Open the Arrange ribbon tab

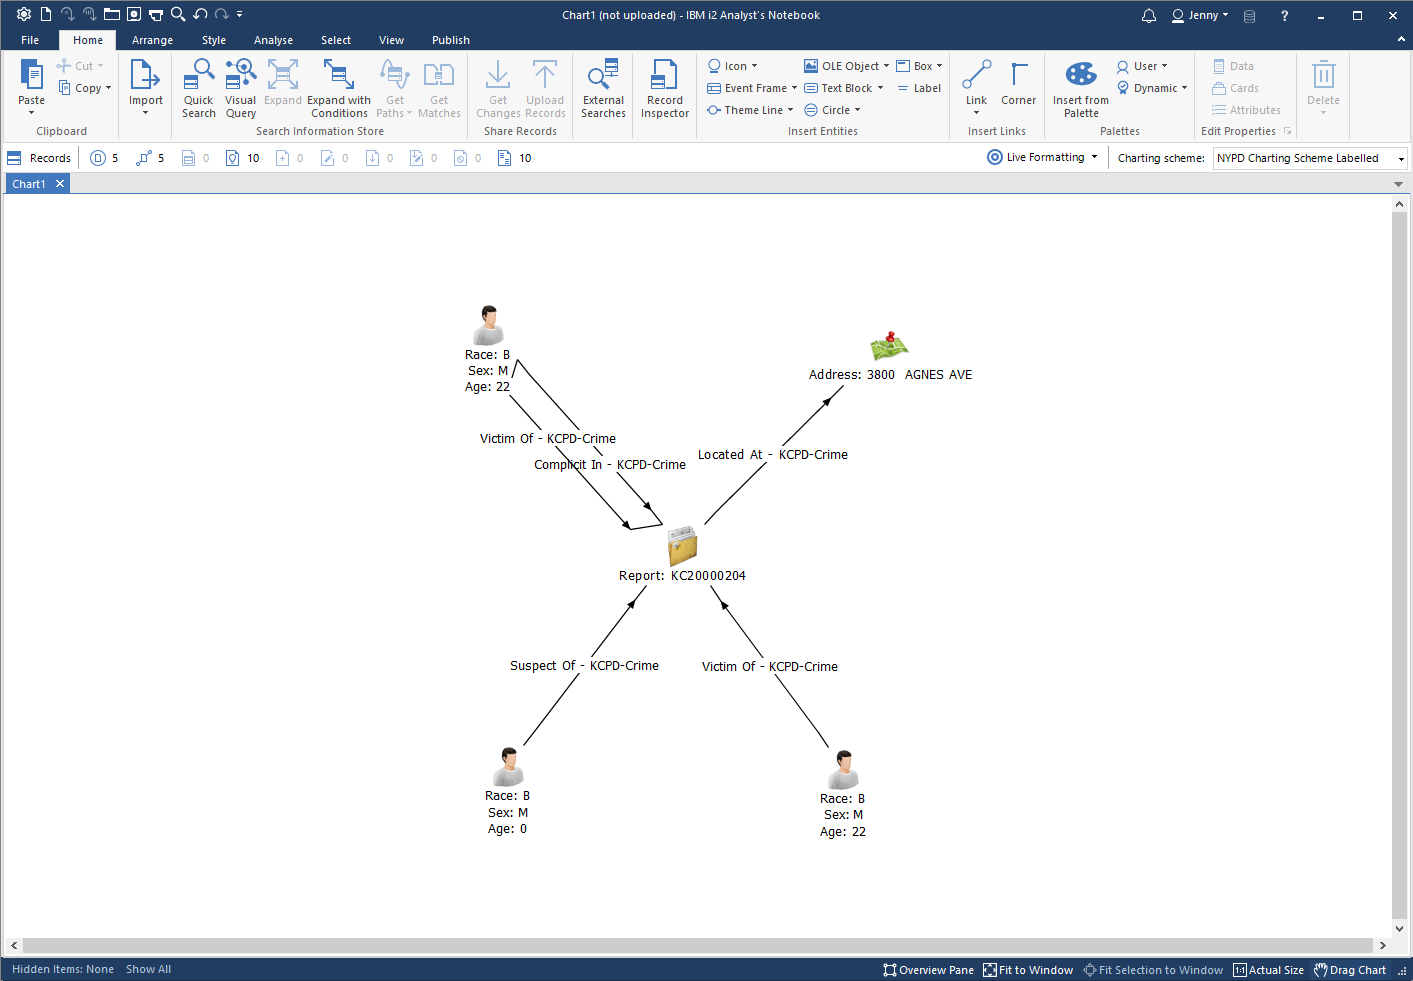pos(152,40)
